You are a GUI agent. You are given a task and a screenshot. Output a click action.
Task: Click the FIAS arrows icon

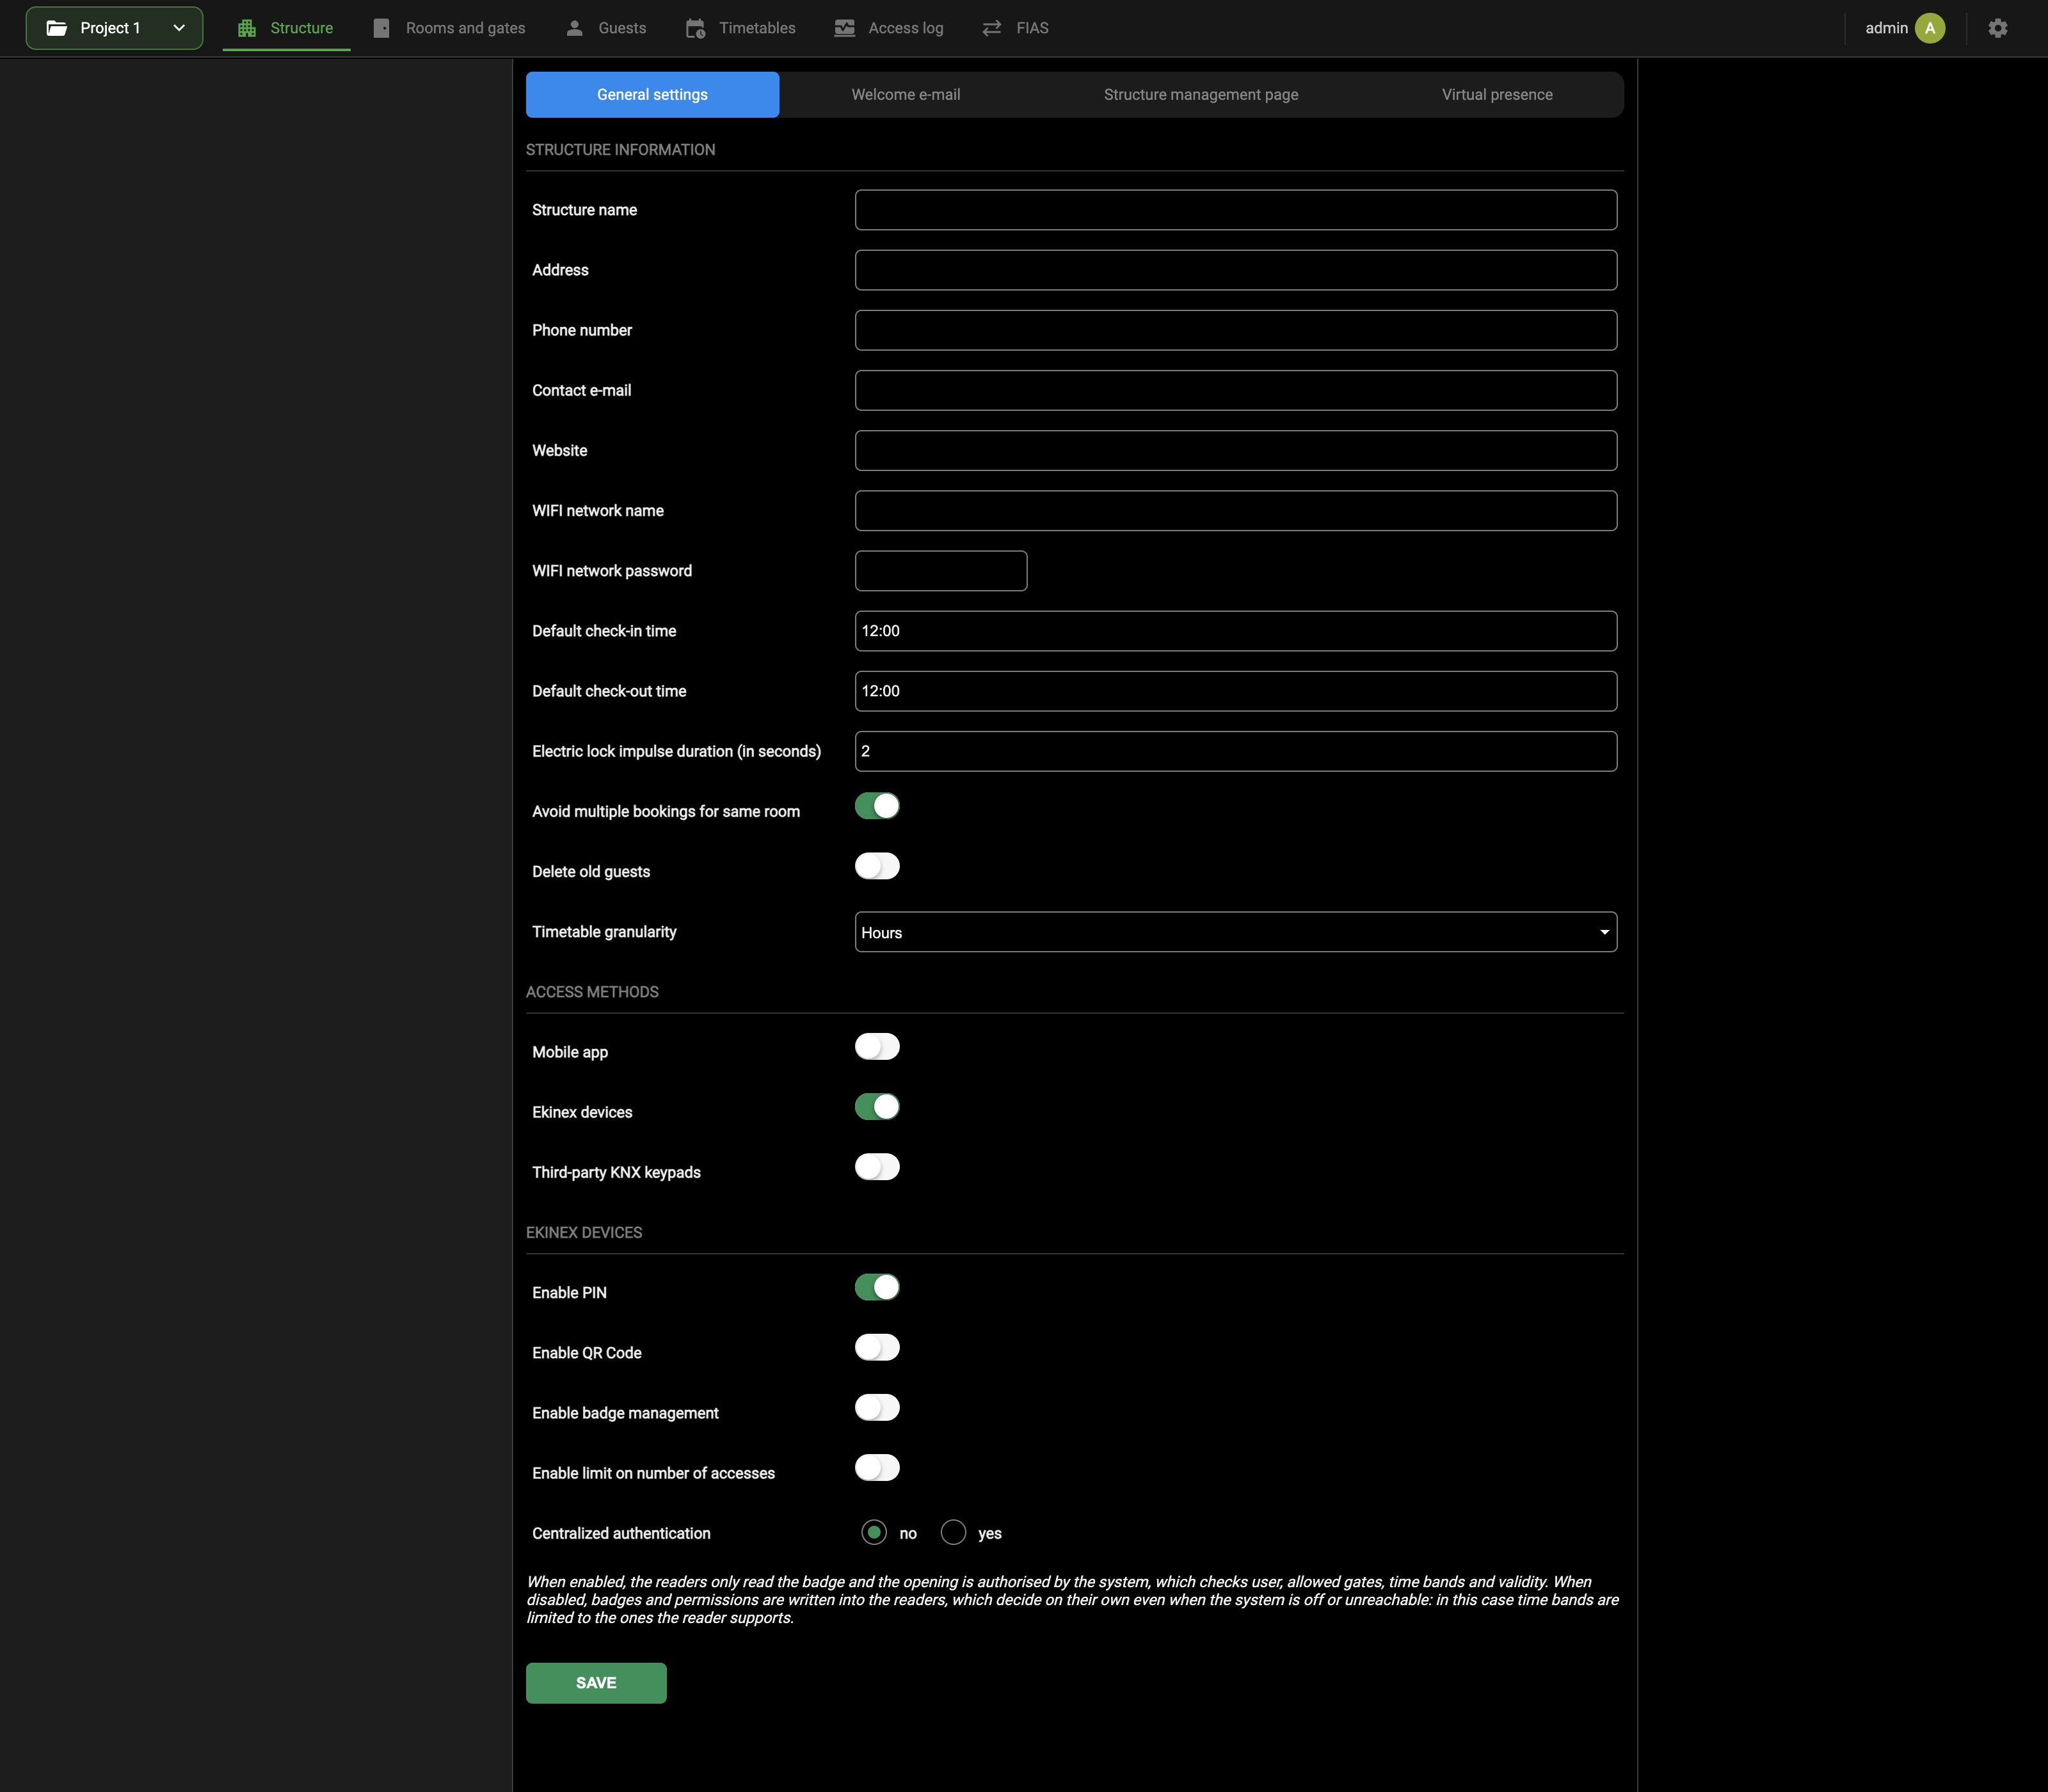991,28
